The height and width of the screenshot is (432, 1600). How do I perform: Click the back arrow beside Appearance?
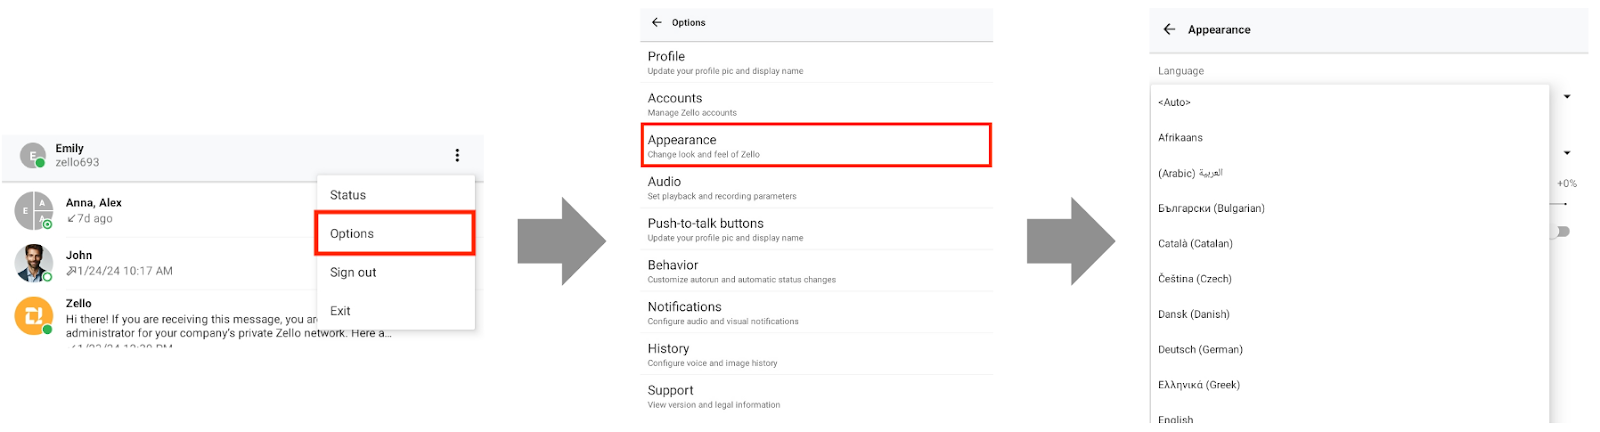1169,29
